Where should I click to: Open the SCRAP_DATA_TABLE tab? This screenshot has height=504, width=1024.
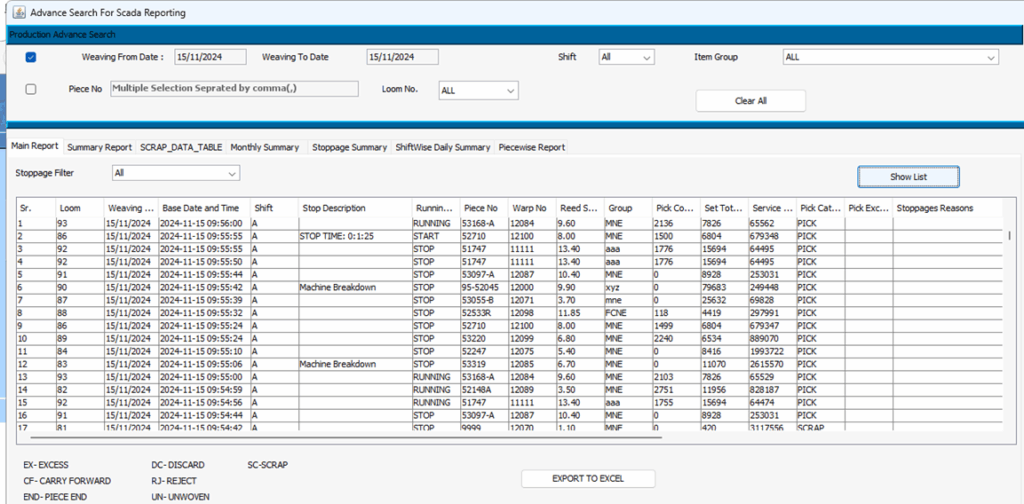coord(181,147)
